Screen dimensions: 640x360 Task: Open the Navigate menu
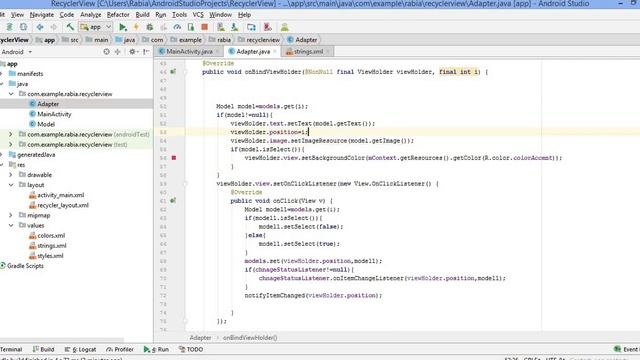[x=42, y=15]
